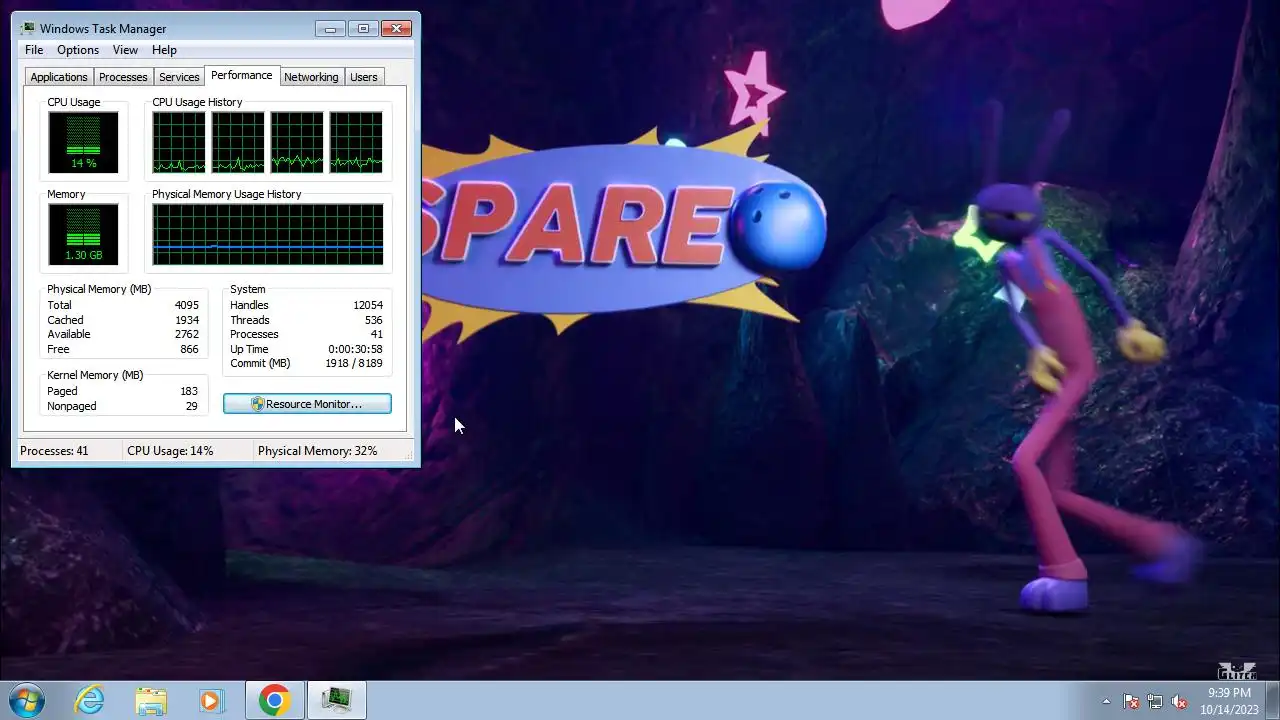Click the Show Desktop strip
1280x720 pixels.
tap(1272, 700)
